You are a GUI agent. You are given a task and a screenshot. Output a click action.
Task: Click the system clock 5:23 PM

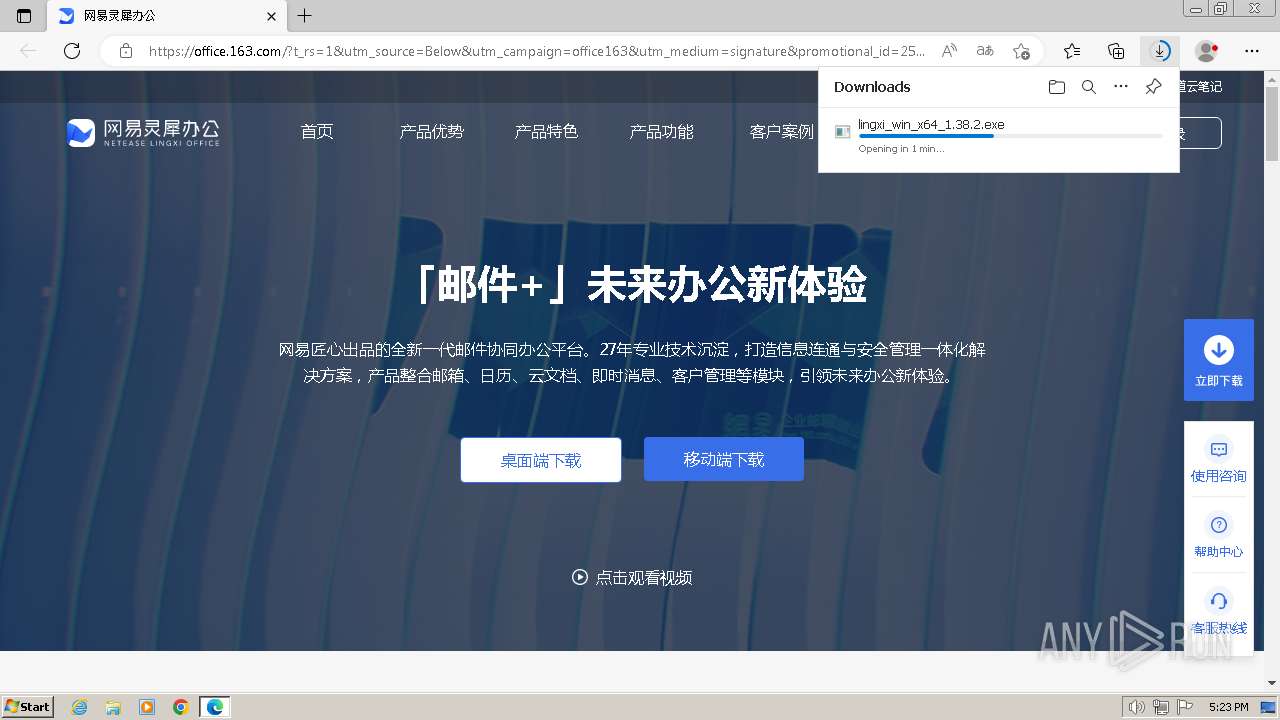pyautogui.click(x=1229, y=707)
